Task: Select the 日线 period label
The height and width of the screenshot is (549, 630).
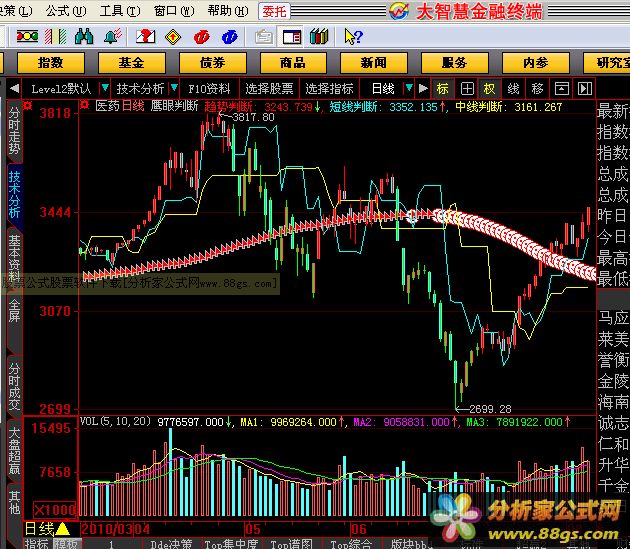Action: [x=383, y=88]
